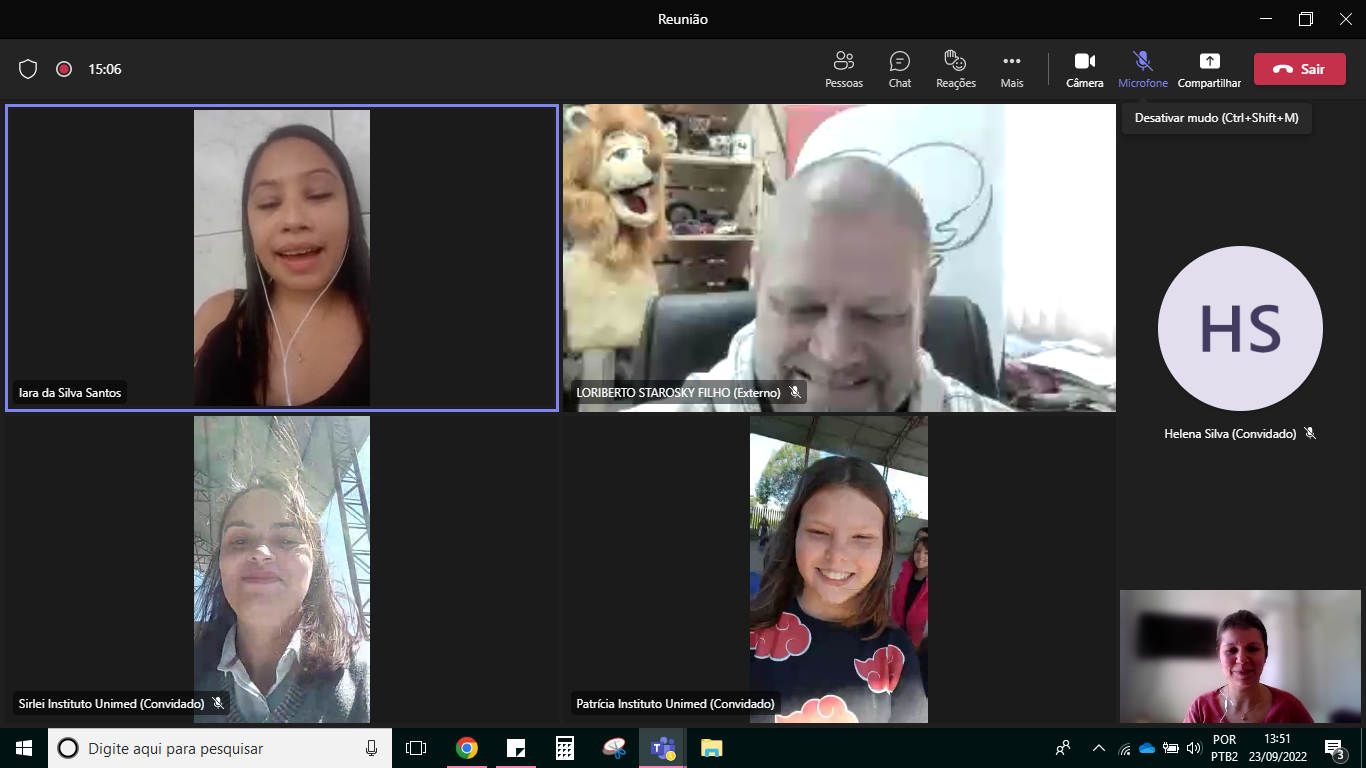Image resolution: width=1366 pixels, height=768 pixels.
Task: Click the shield security icon
Action: pyautogui.click(x=28, y=69)
